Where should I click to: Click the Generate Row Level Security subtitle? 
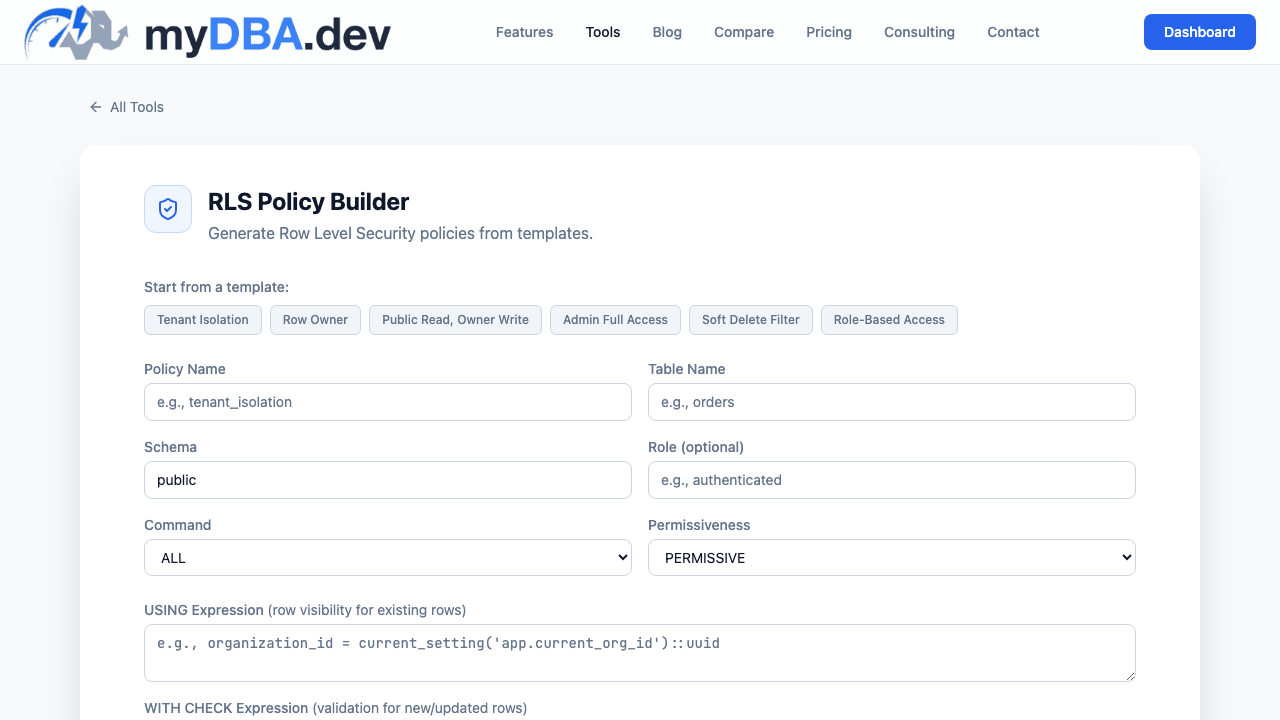tap(400, 233)
